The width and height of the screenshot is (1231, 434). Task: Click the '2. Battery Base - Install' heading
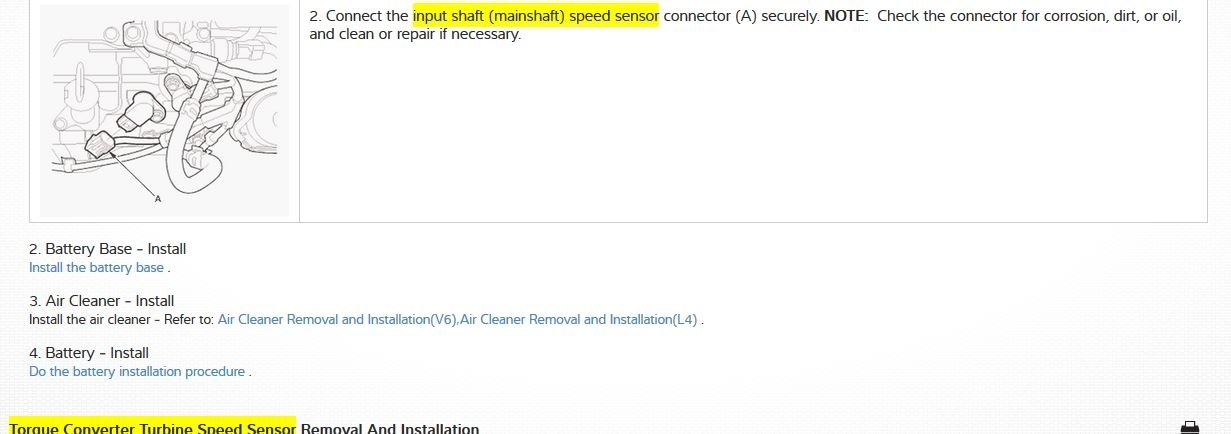click(107, 249)
